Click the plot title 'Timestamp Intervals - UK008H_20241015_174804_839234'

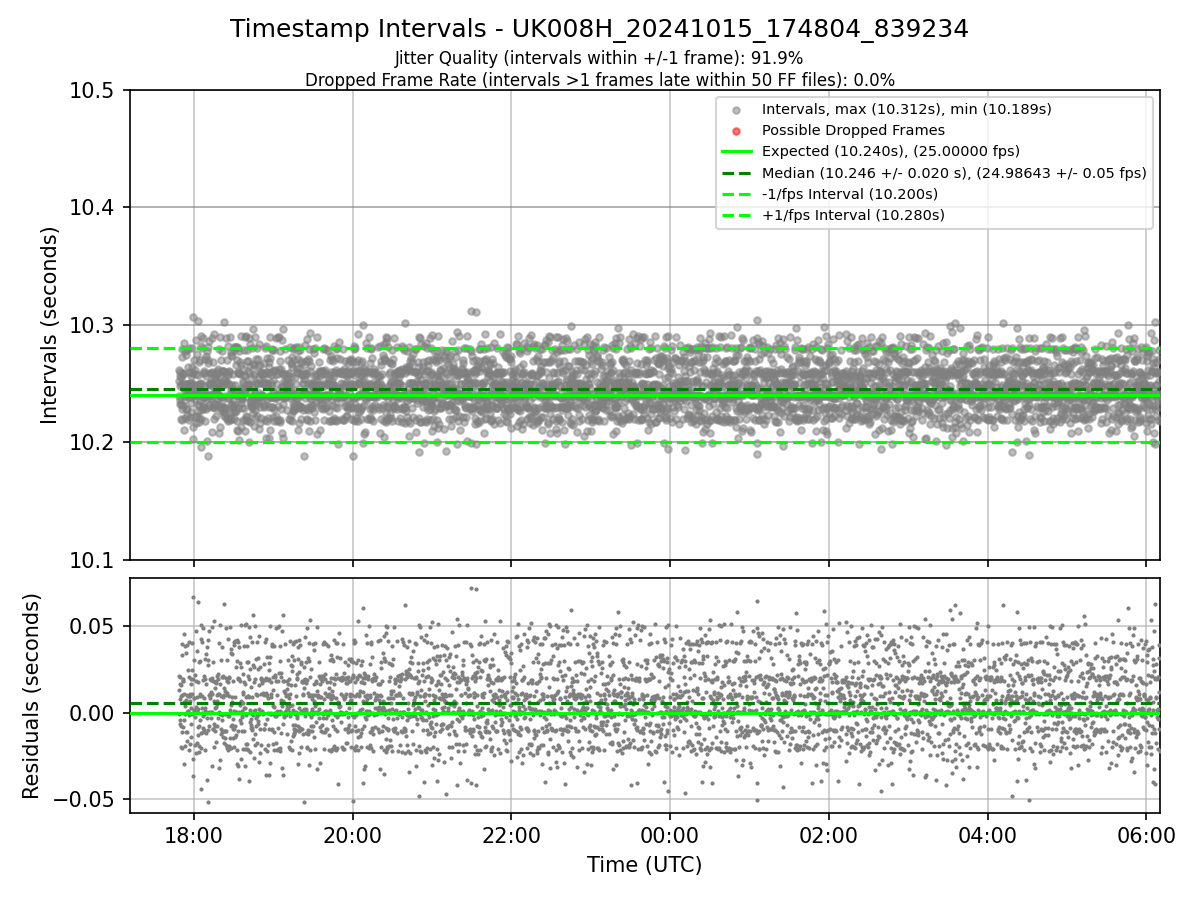pos(599,30)
